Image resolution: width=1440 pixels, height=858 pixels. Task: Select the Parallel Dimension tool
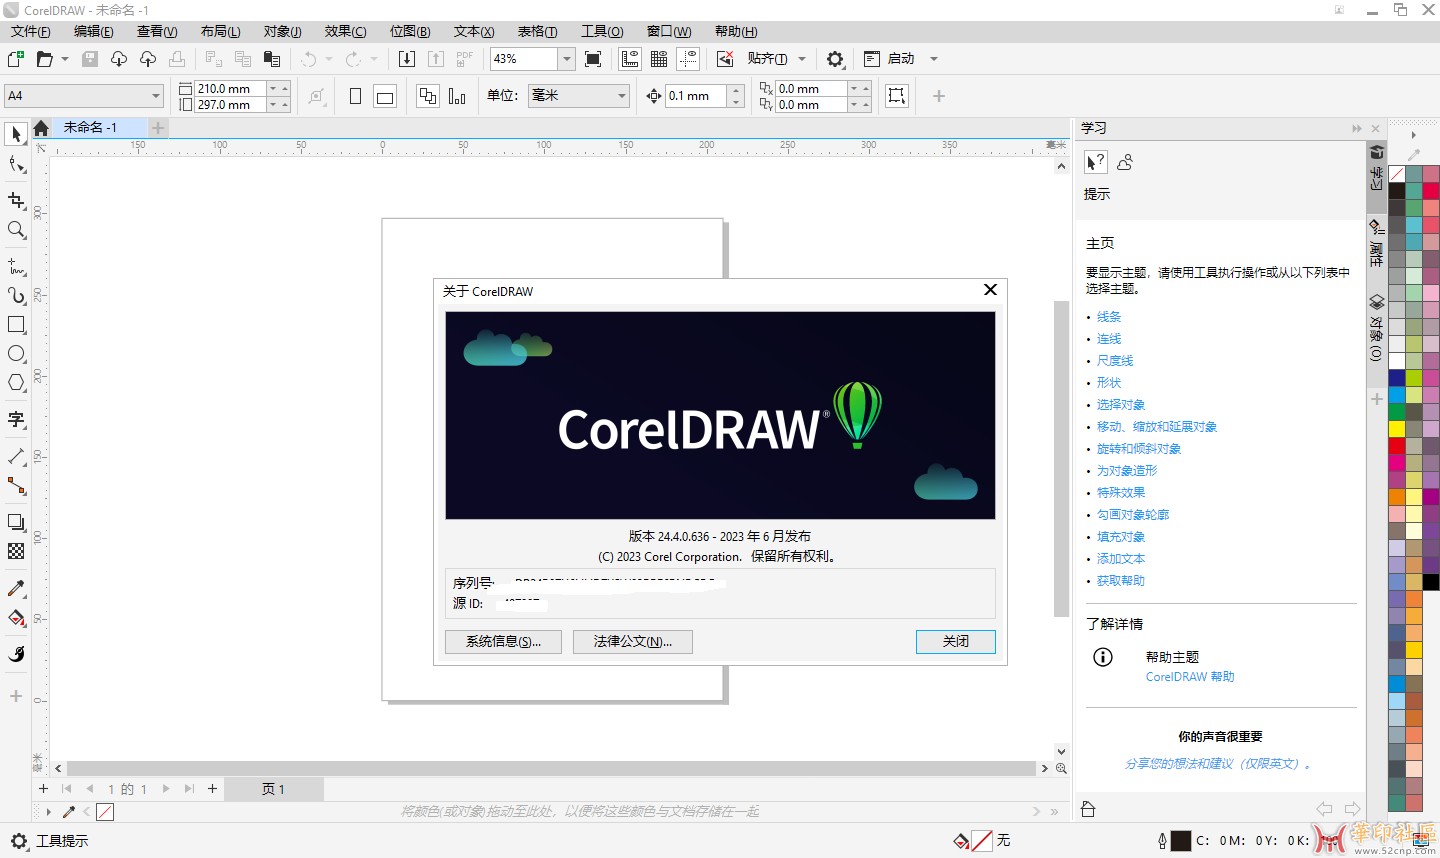click(16, 456)
